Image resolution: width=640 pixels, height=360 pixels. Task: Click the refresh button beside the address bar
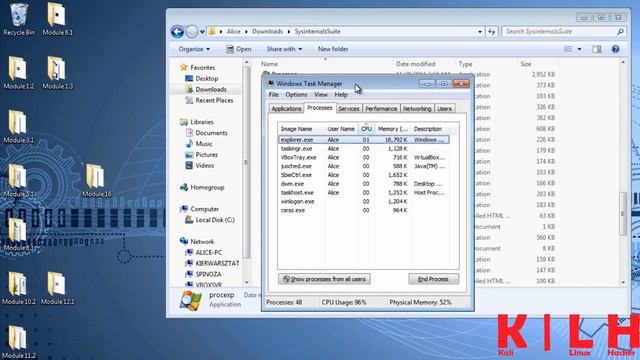[491, 31]
